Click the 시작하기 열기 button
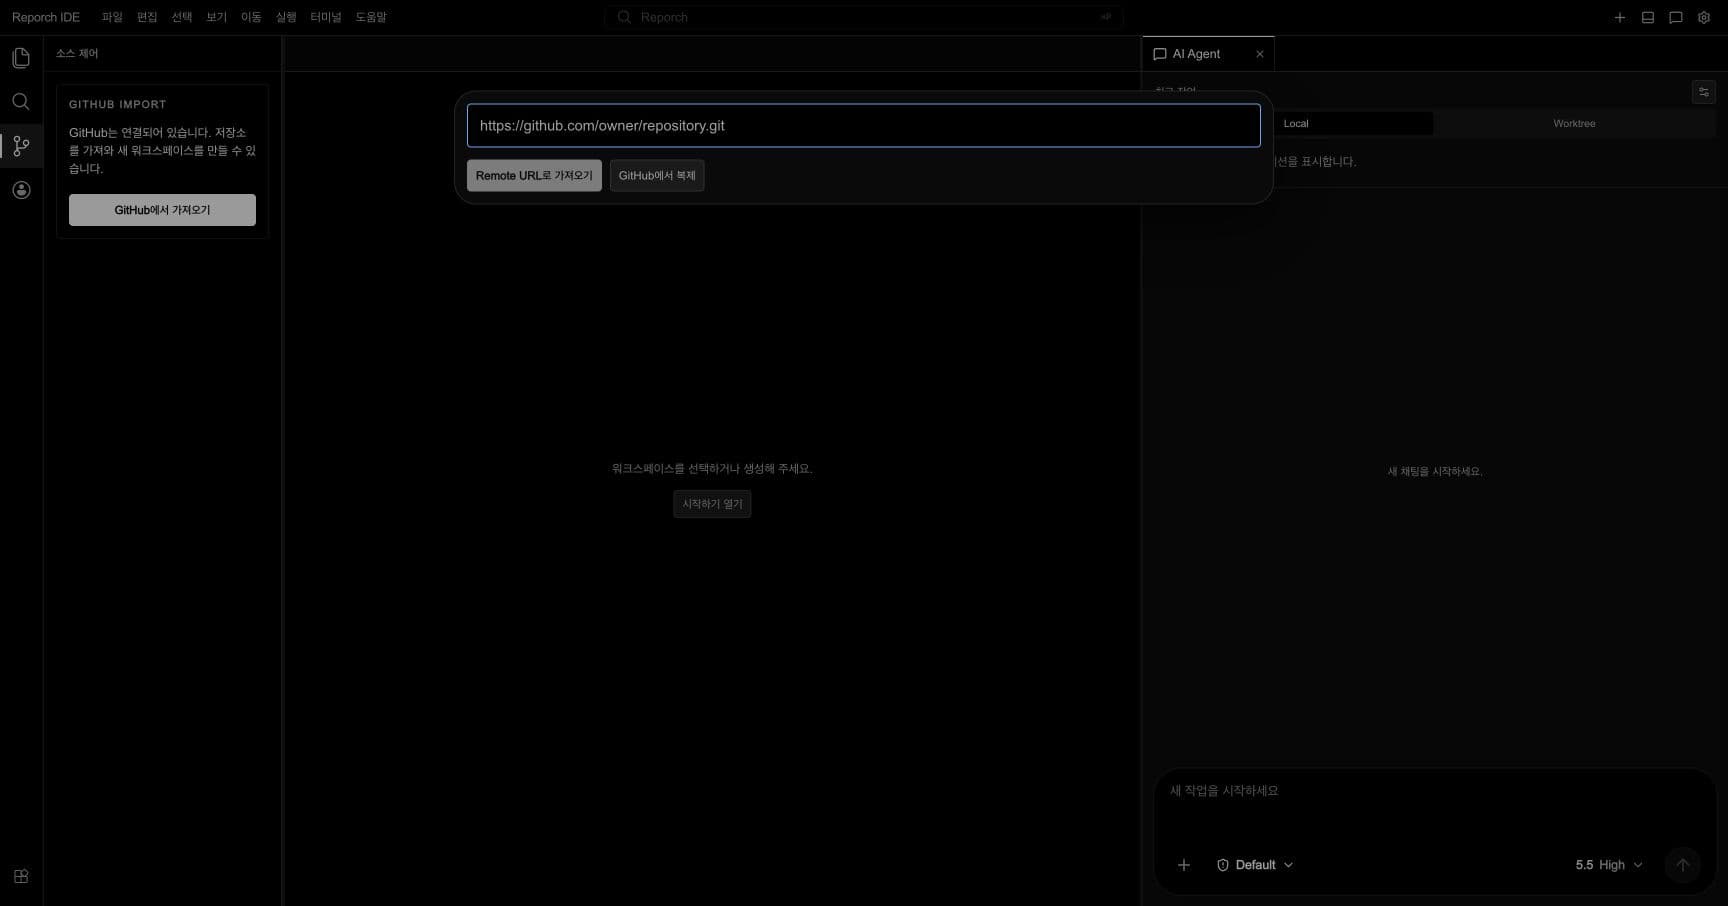 click(x=712, y=504)
